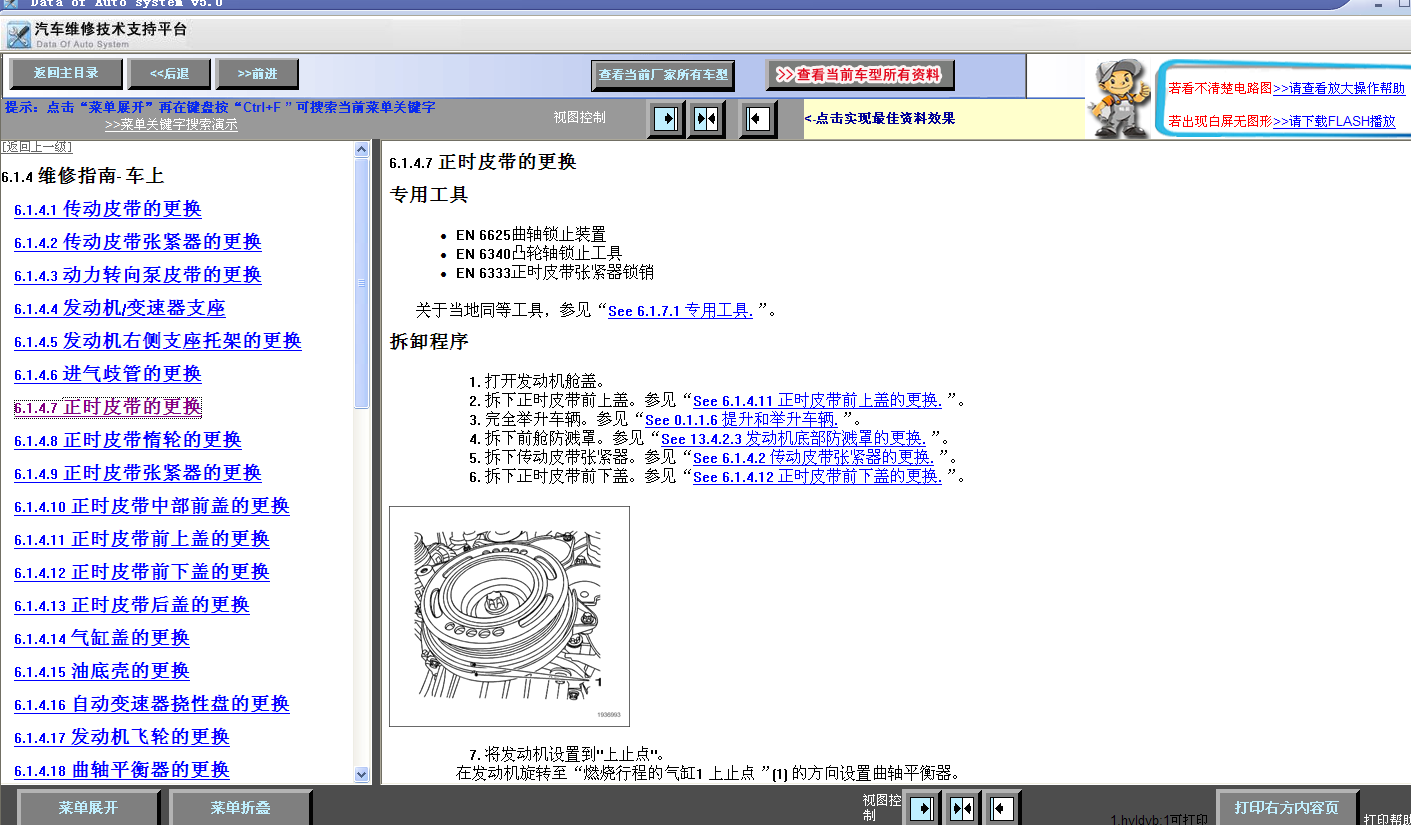The height and width of the screenshot is (825, 1411).
Task: Click the 打印帮助 text at bottom right
Action: point(1387,818)
